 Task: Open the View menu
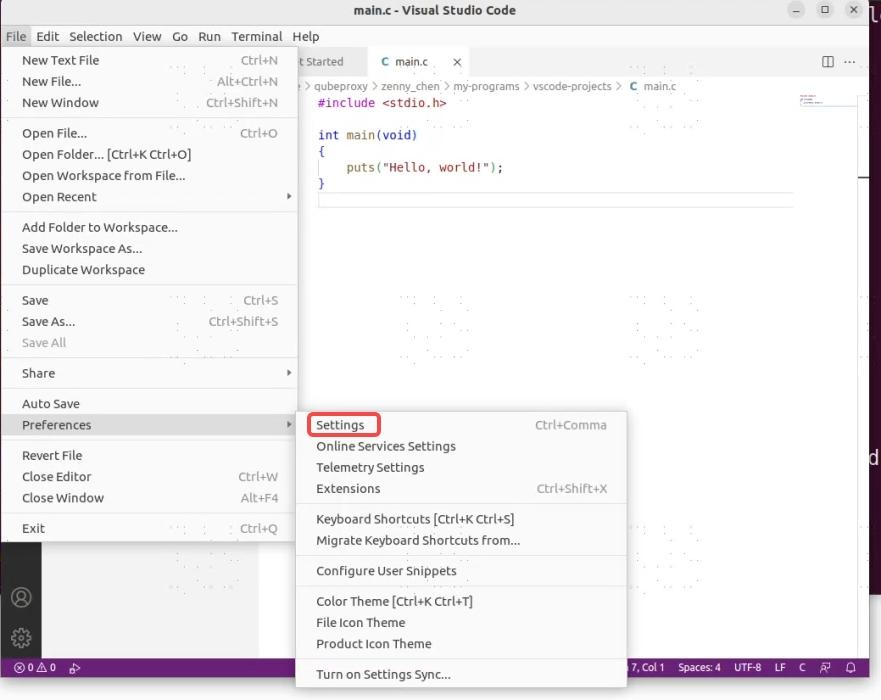(147, 37)
